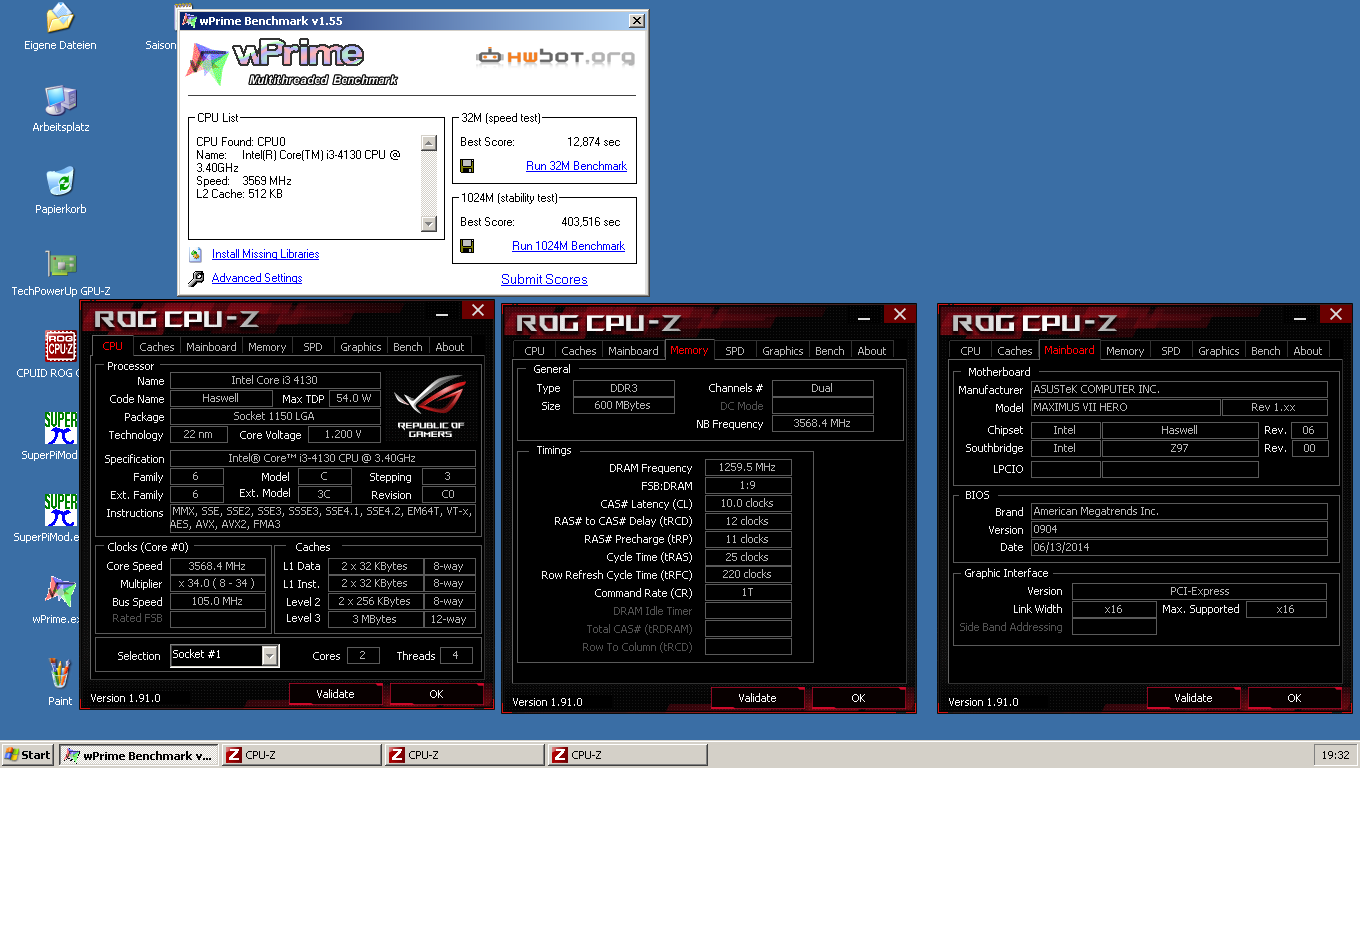Viewport: 1360px width, 949px height.
Task: Open SPD tab in Memory window
Action: click(x=735, y=351)
